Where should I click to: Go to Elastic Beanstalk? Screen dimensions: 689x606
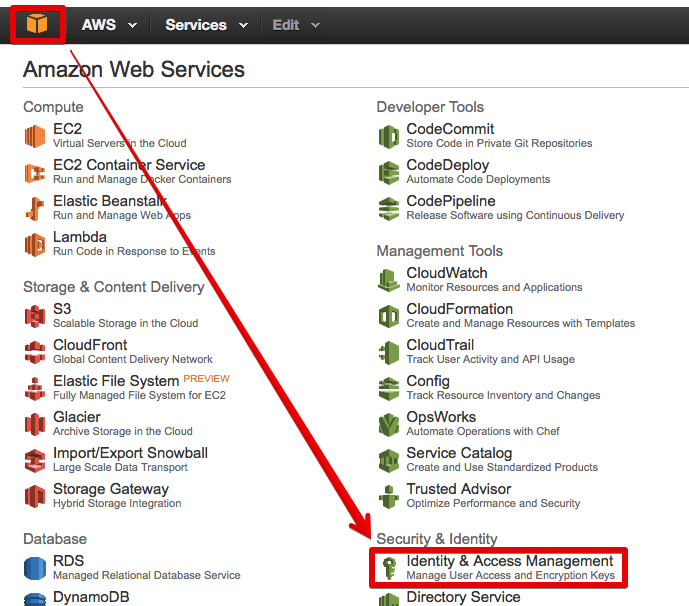coord(110,201)
